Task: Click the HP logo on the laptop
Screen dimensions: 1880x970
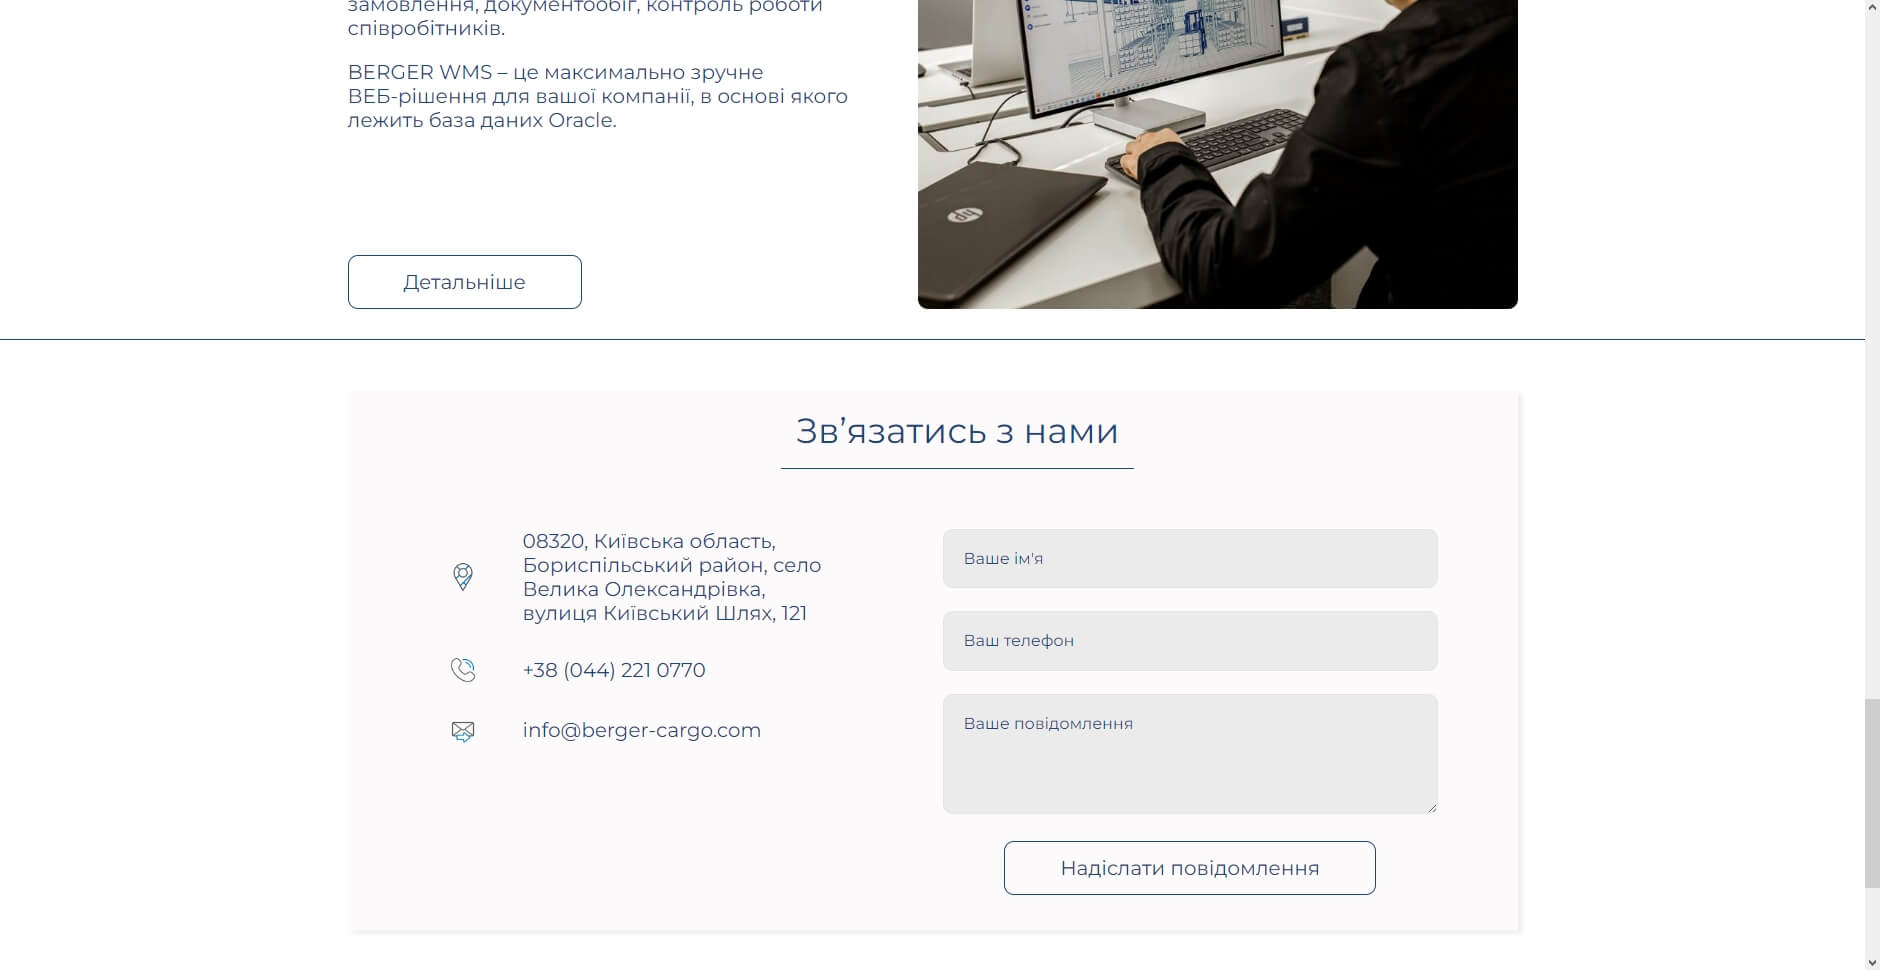Action: coord(961,215)
